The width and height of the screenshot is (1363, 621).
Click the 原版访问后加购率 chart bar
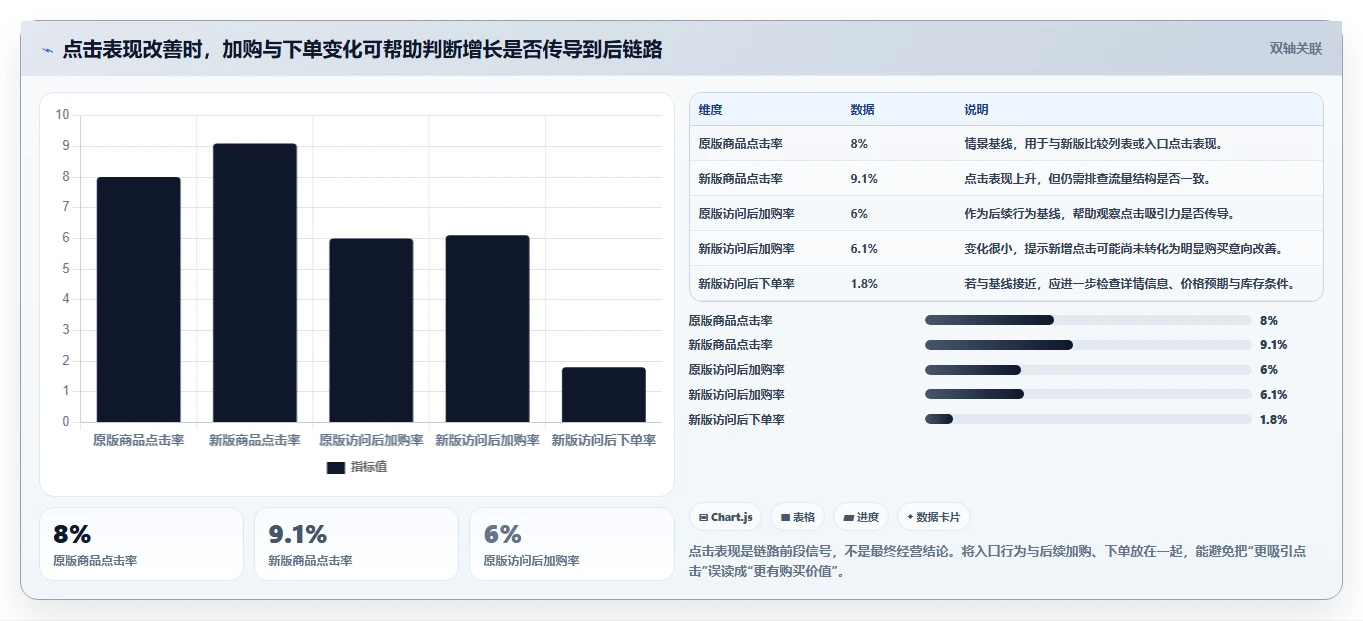pyautogui.click(x=371, y=330)
